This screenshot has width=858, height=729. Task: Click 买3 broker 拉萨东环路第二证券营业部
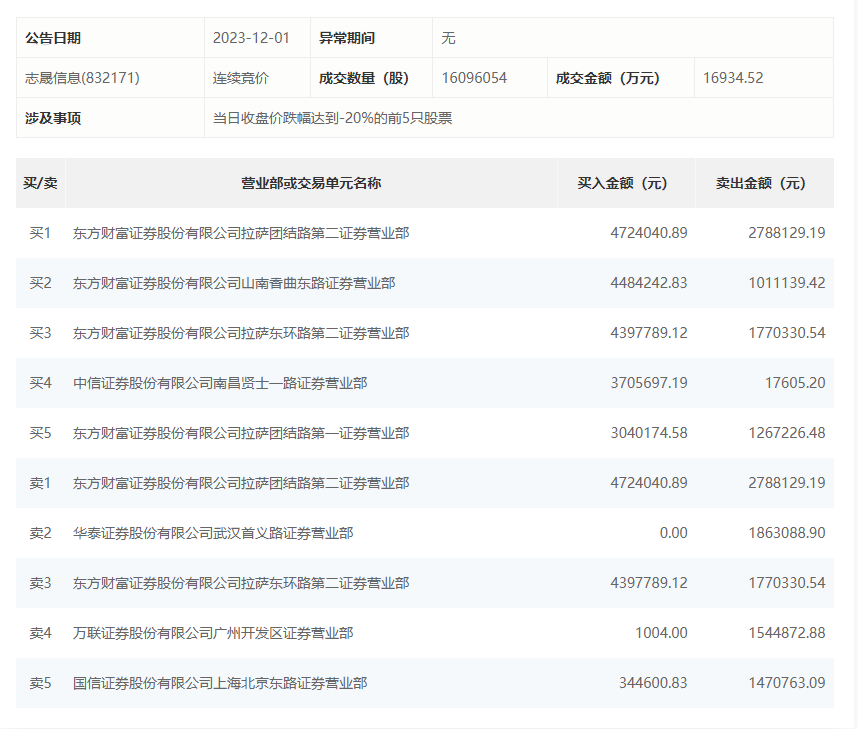point(241,333)
